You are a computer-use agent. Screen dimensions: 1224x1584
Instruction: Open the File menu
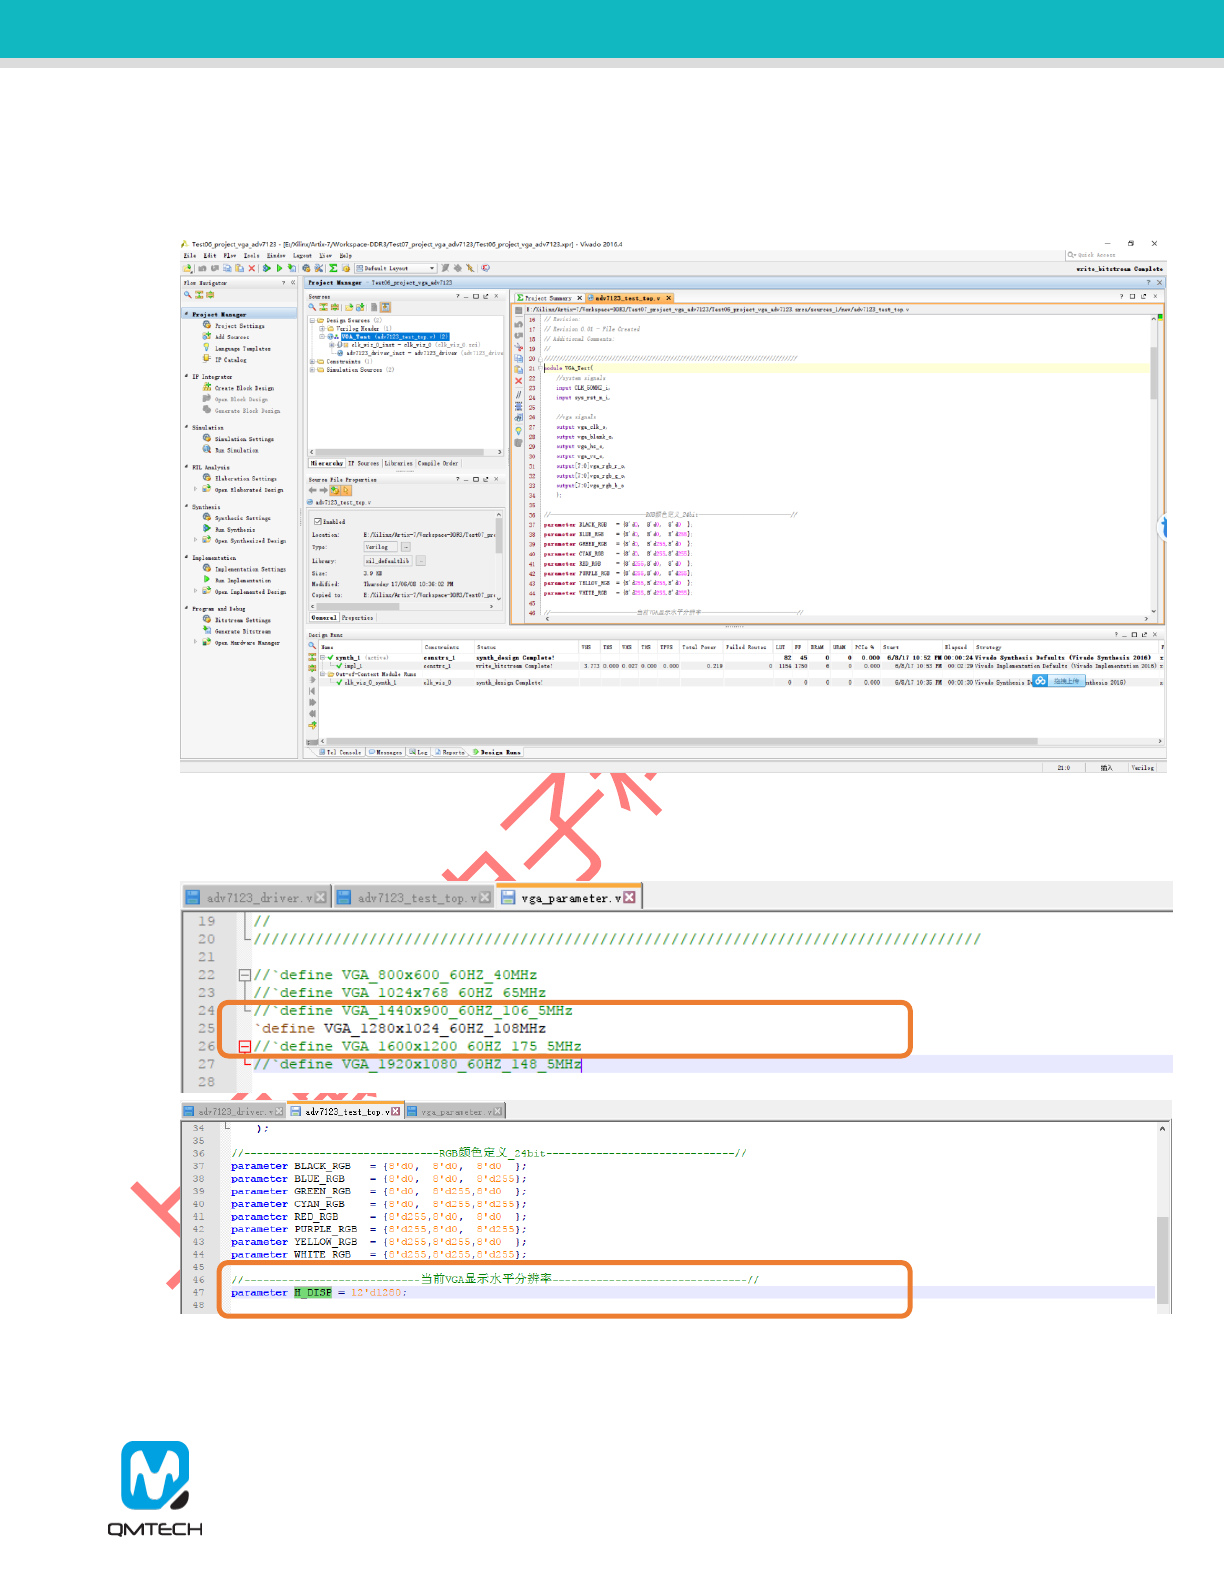click(189, 256)
